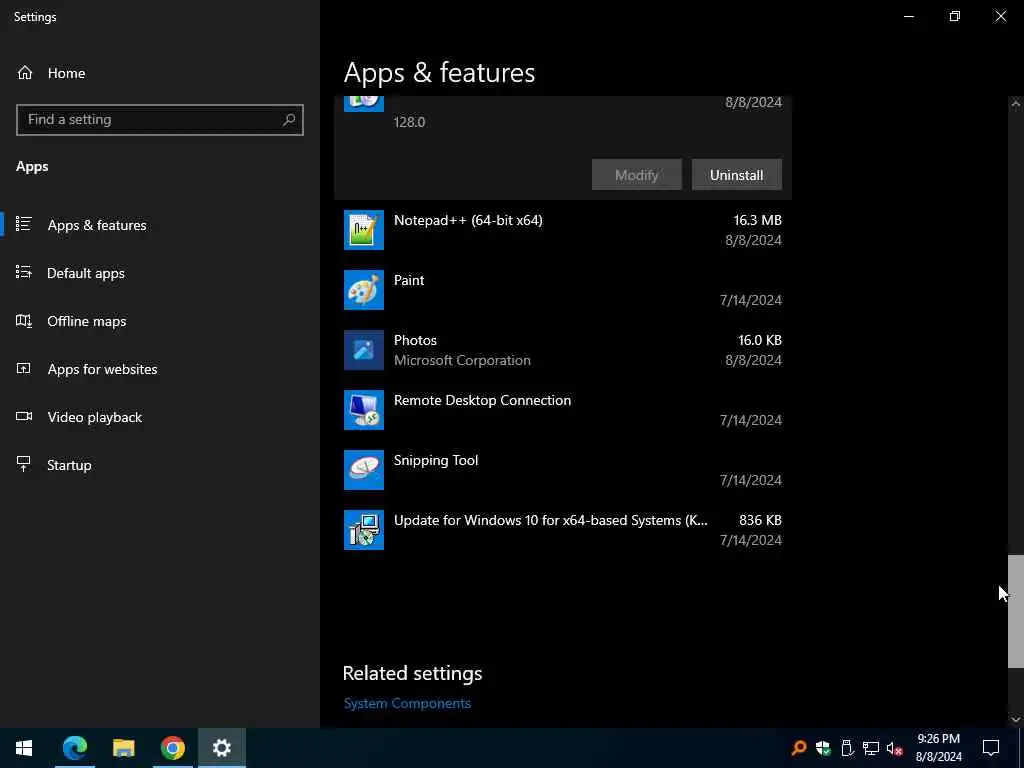Open the Windows Start menu
This screenshot has width=1024, height=768.
24,748
